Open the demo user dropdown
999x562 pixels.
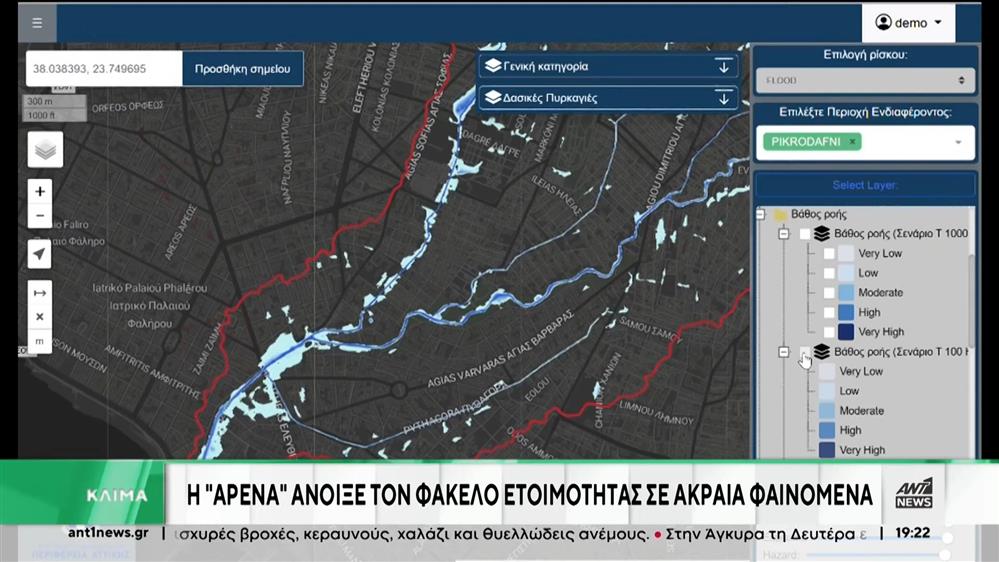(x=908, y=23)
